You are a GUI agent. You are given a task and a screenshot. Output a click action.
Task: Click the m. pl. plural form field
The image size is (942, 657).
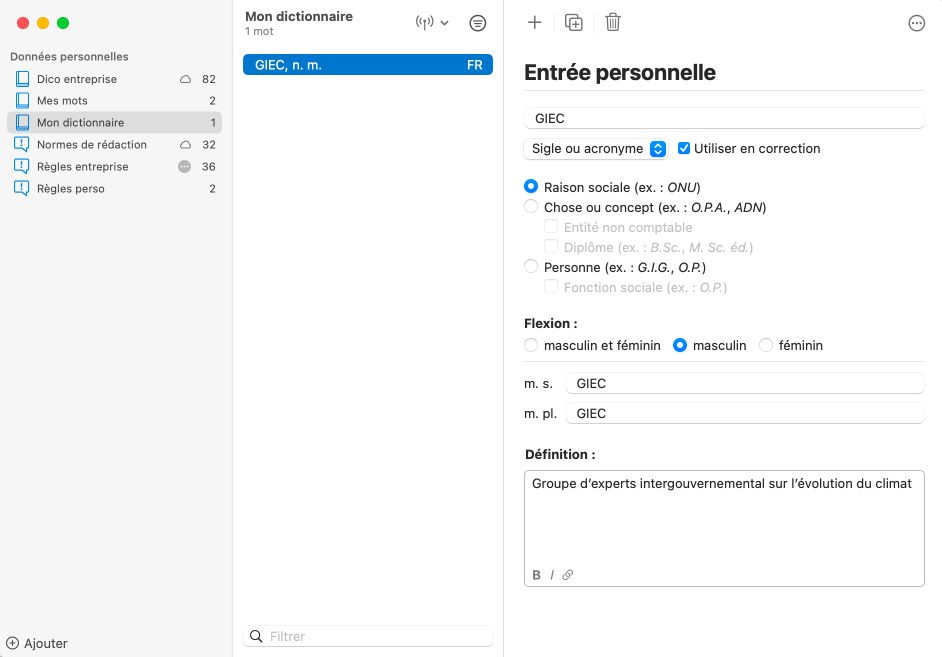click(x=744, y=413)
